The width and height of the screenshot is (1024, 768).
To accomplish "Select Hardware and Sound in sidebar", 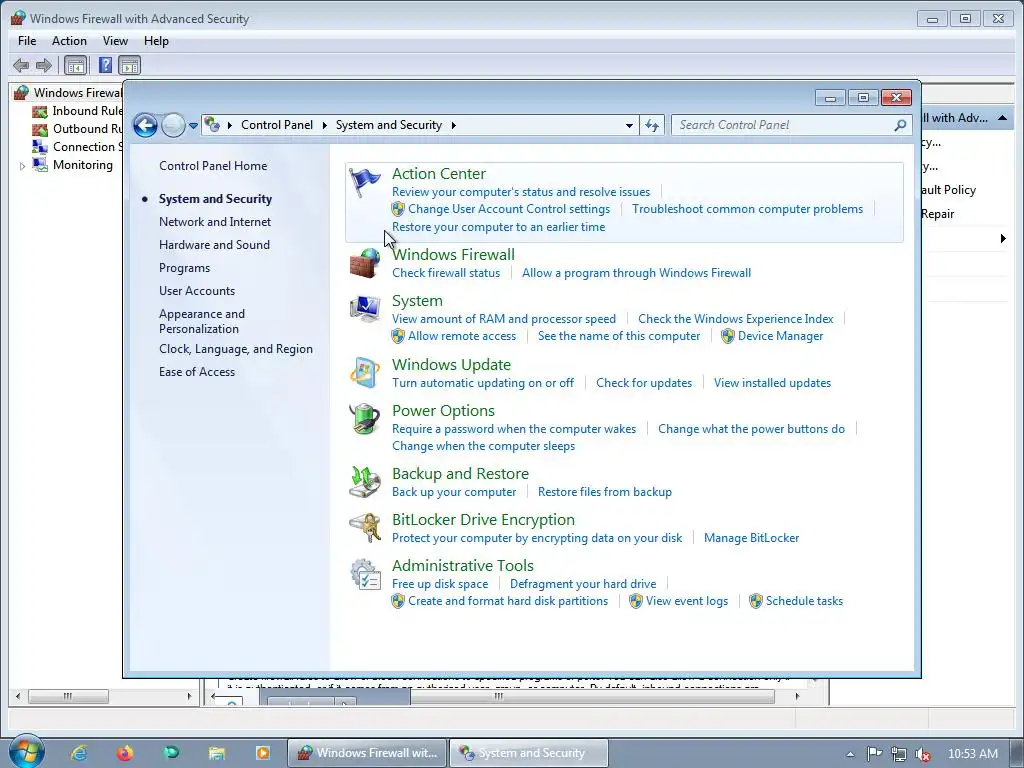I will 214,245.
